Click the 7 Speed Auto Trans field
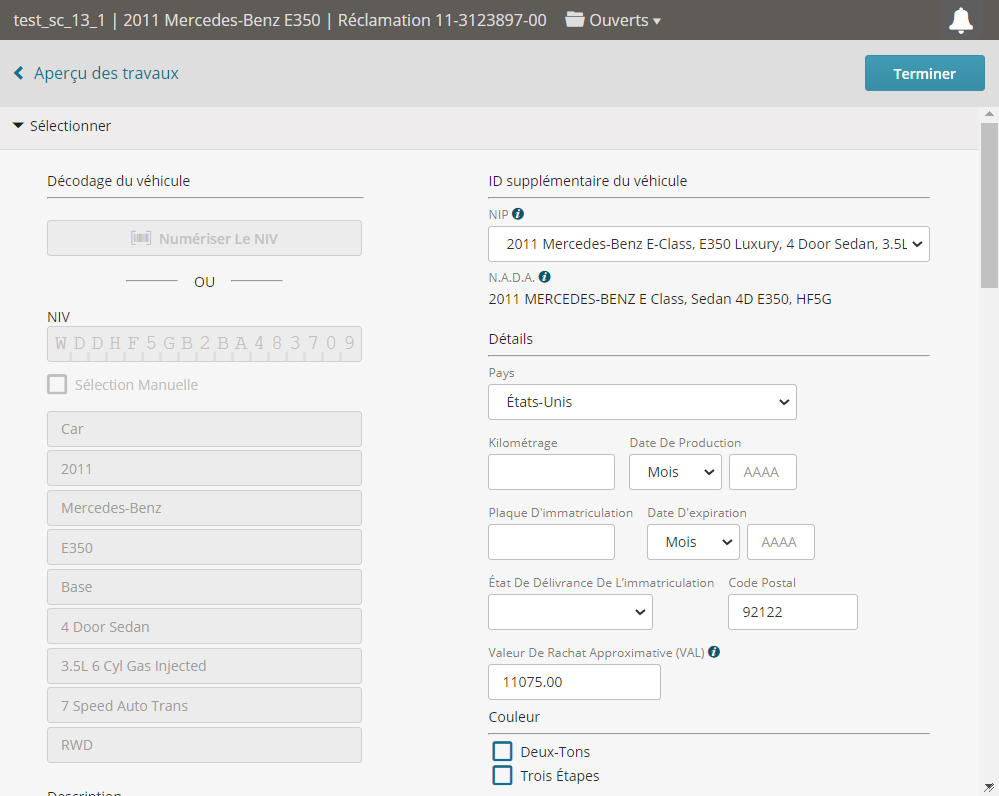This screenshot has height=796, width=999. 205,706
